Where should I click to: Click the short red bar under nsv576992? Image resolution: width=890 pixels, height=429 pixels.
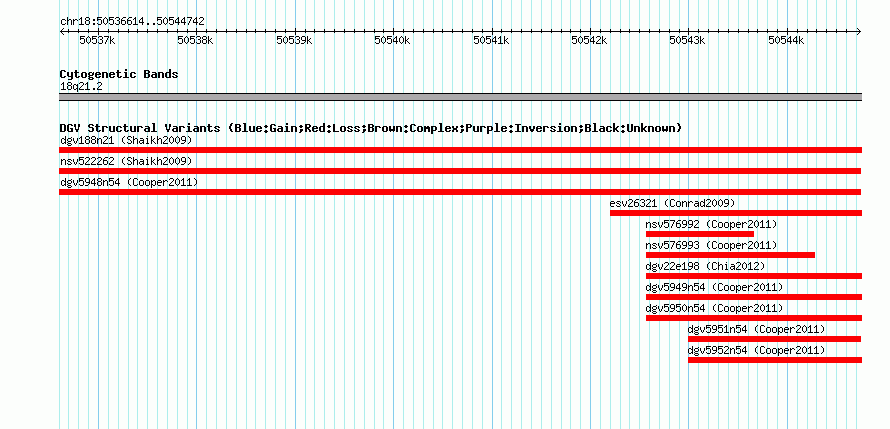coord(700,234)
